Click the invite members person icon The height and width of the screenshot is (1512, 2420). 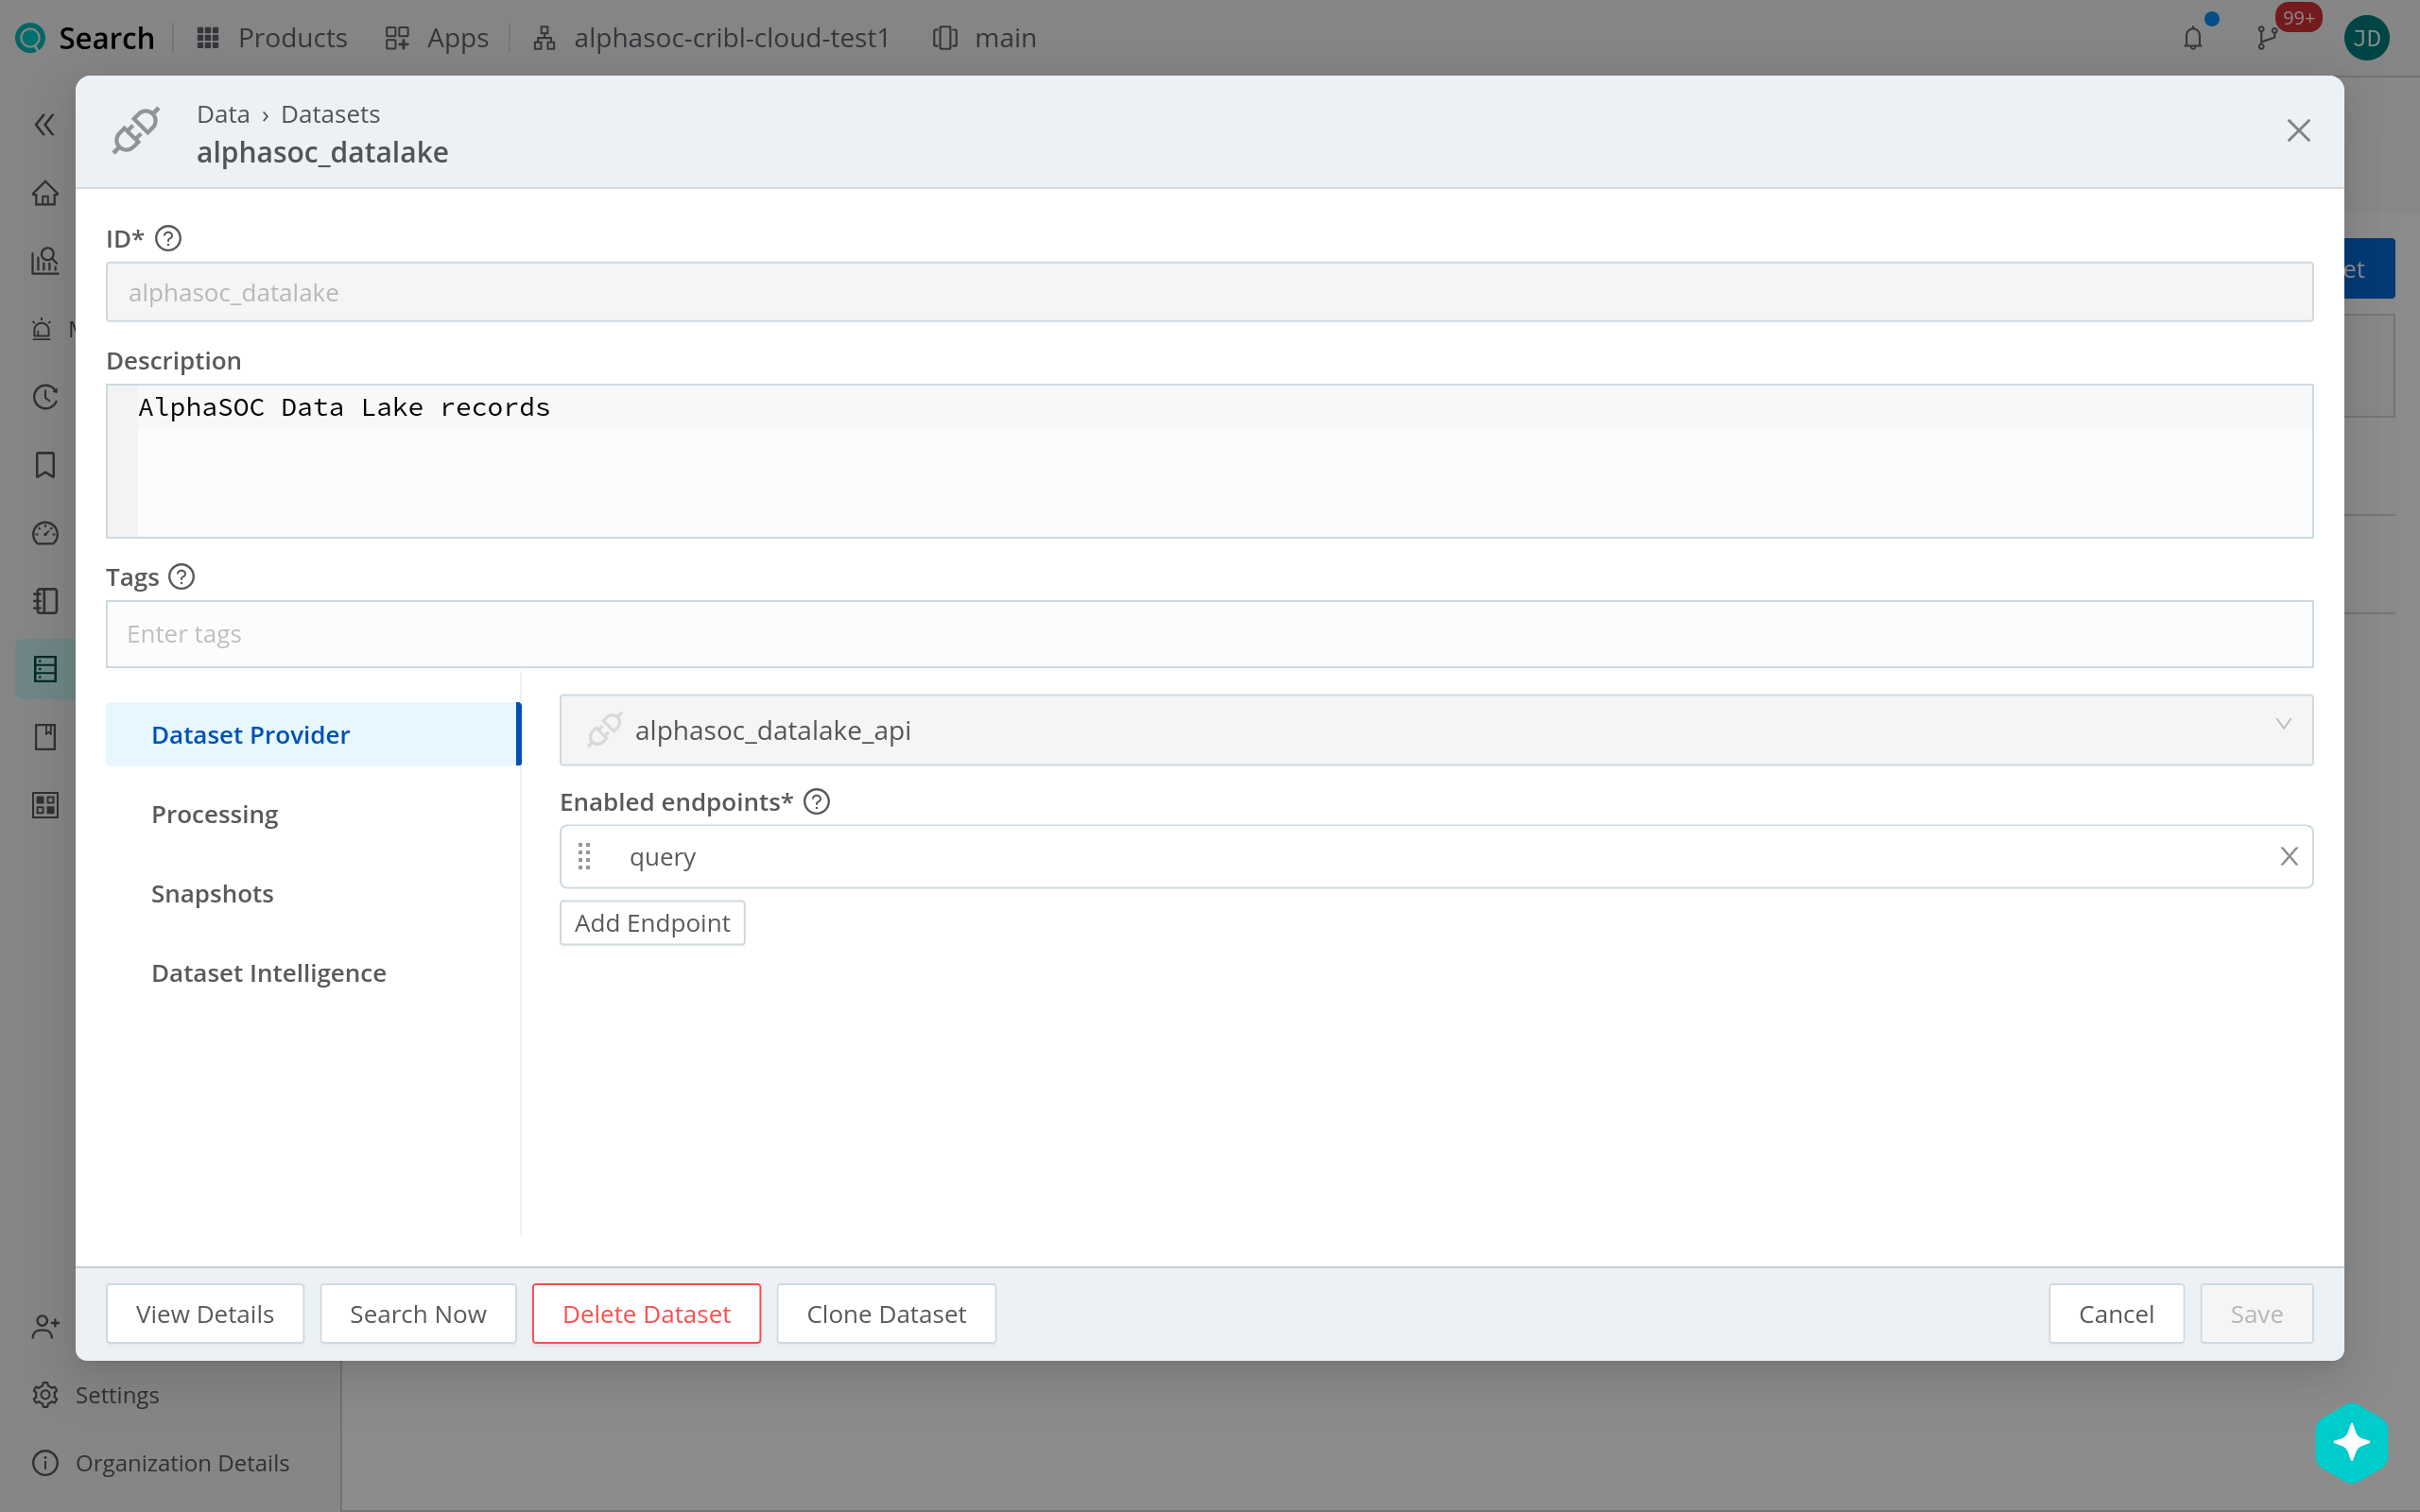[x=45, y=1327]
